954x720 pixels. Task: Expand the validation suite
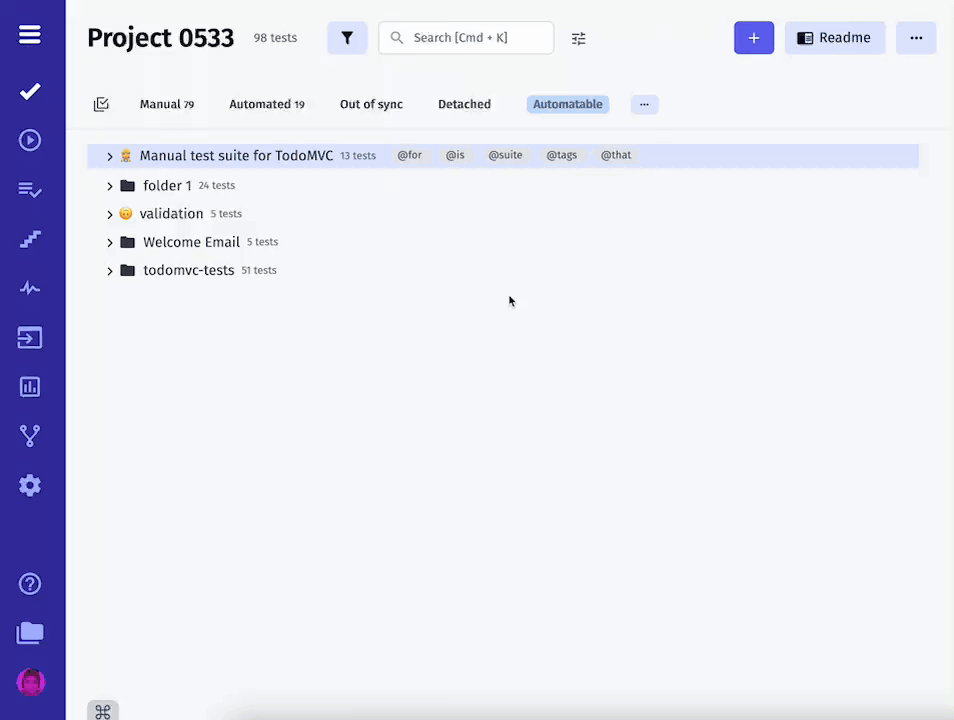[x=110, y=214]
